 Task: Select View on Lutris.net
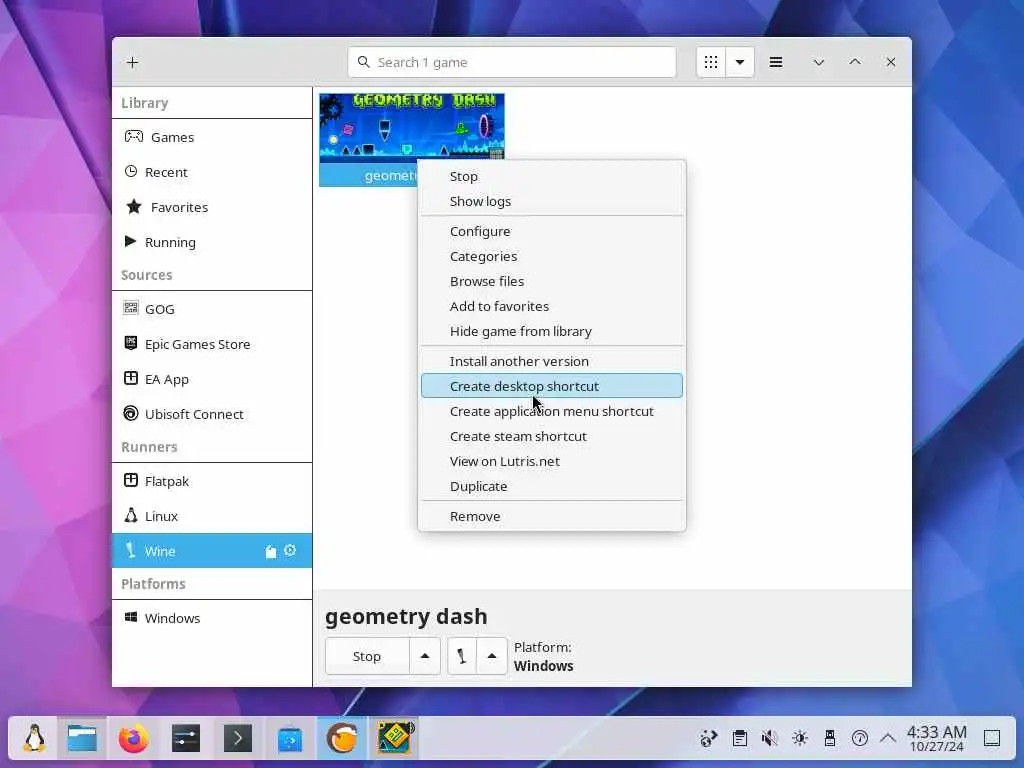click(x=552, y=461)
